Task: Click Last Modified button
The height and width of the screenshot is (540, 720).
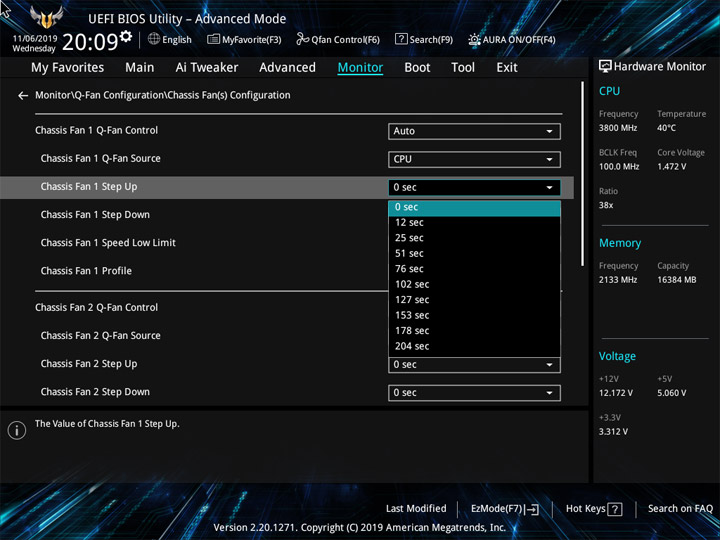Action: coord(416,509)
